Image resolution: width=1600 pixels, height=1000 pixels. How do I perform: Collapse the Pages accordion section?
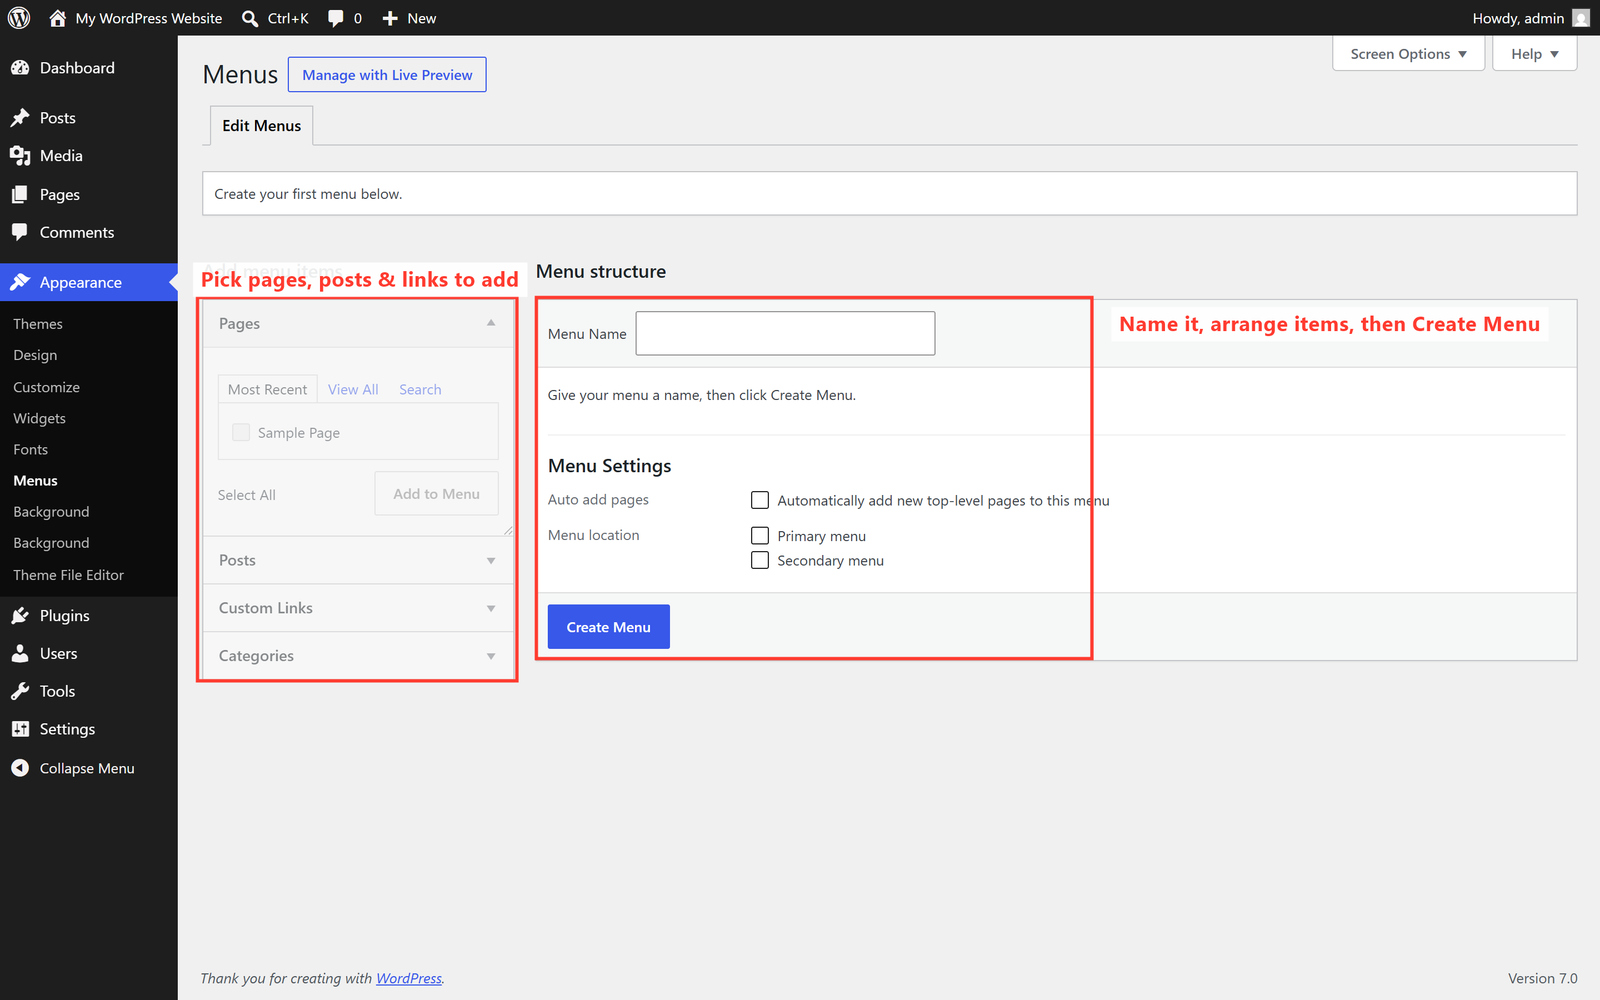pos(358,323)
